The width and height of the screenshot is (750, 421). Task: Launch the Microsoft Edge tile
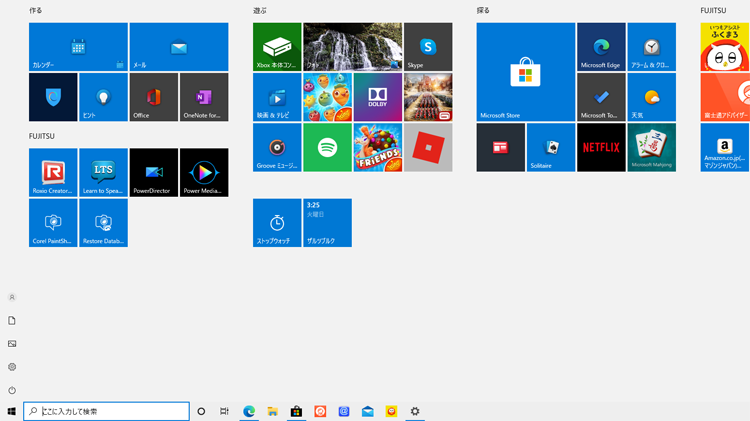tap(601, 47)
